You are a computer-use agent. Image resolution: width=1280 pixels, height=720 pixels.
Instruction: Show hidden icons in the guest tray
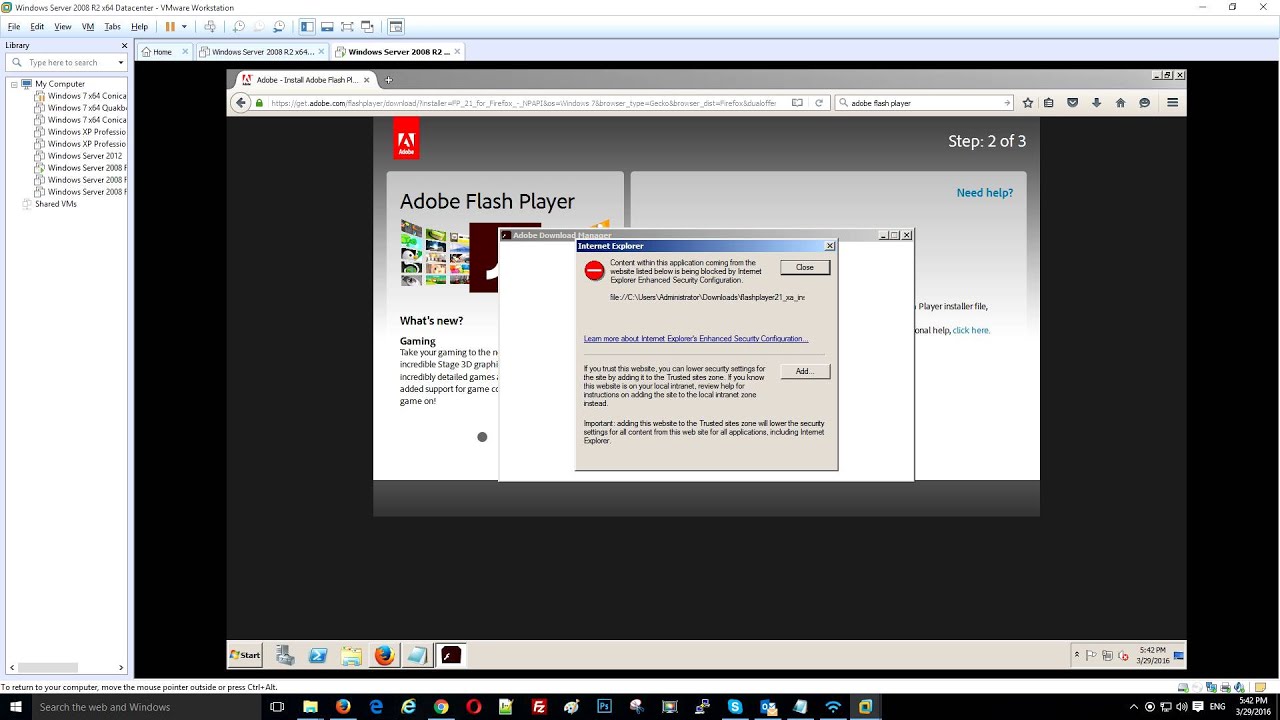pos(1077,656)
